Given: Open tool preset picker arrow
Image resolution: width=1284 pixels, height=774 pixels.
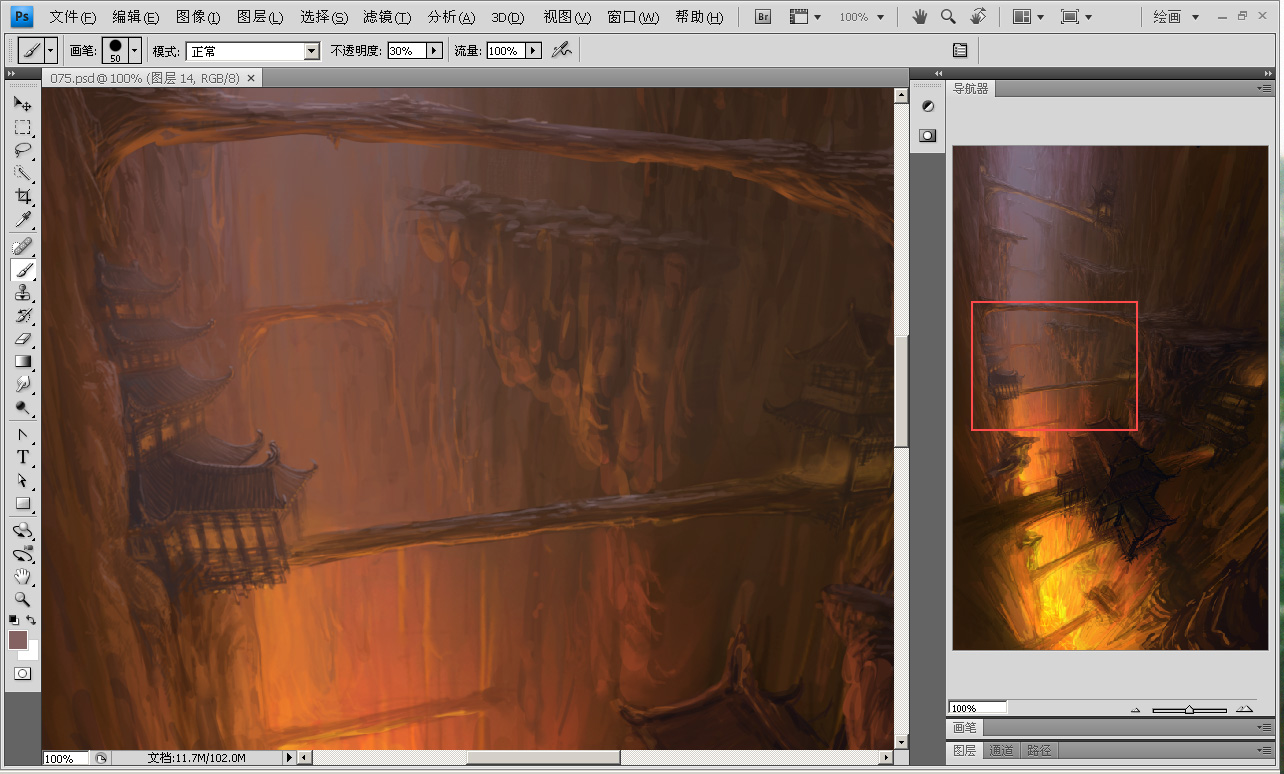Looking at the screenshot, I should 51,50.
